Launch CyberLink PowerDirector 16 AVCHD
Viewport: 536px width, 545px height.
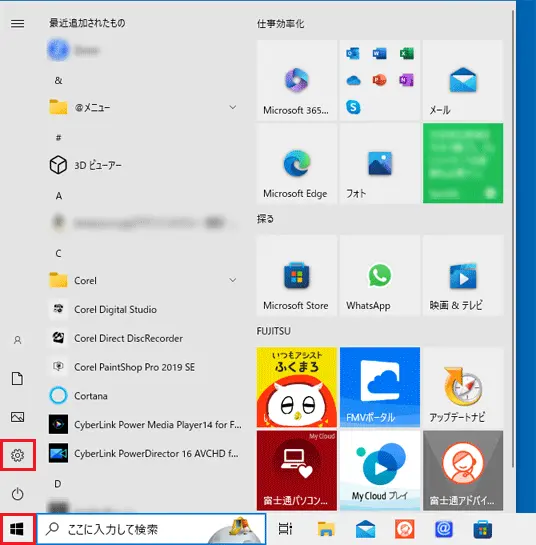click(x=144, y=453)
